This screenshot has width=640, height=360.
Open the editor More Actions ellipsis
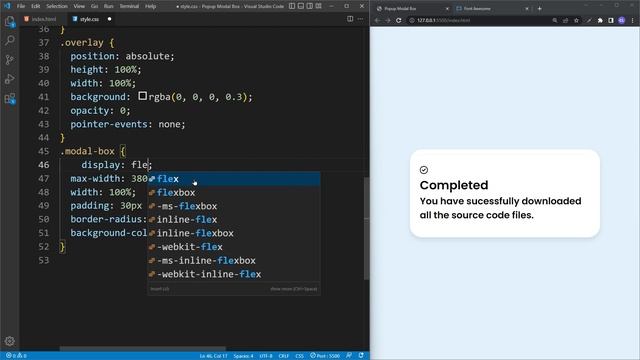pos(360,19)
